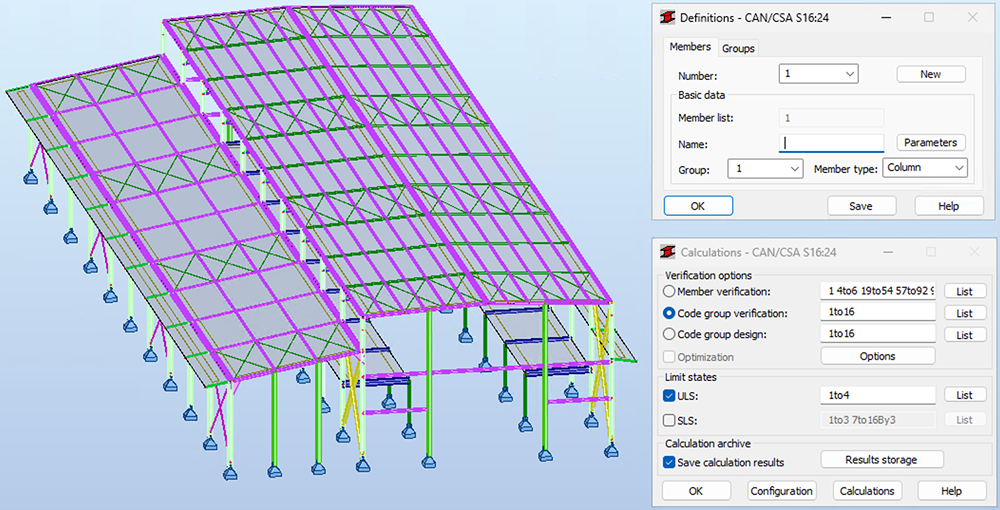Click the Member list field

[831, 117]
